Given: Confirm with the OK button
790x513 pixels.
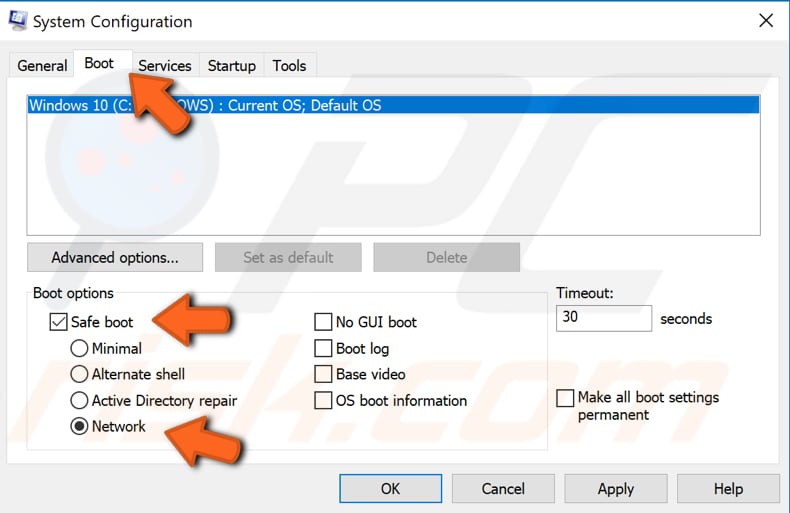Looking at the screenshot, I should coord(390,488).
